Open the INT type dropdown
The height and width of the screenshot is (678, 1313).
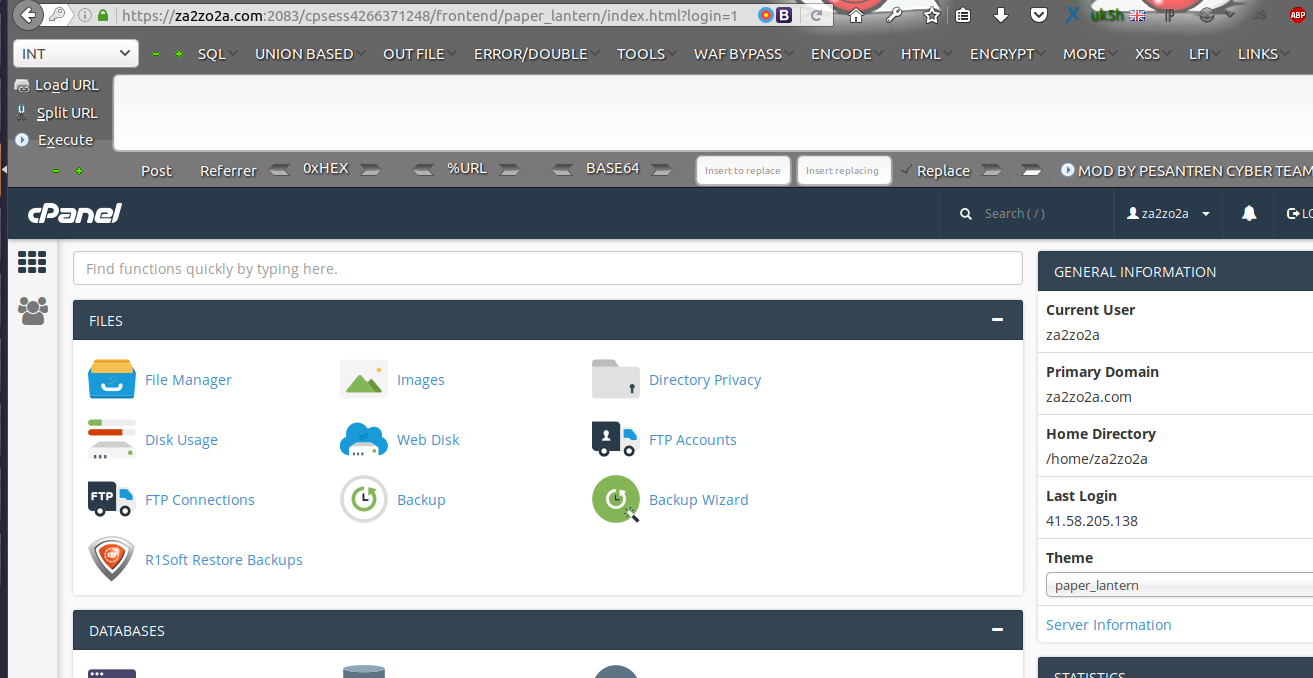pos(76,54)
